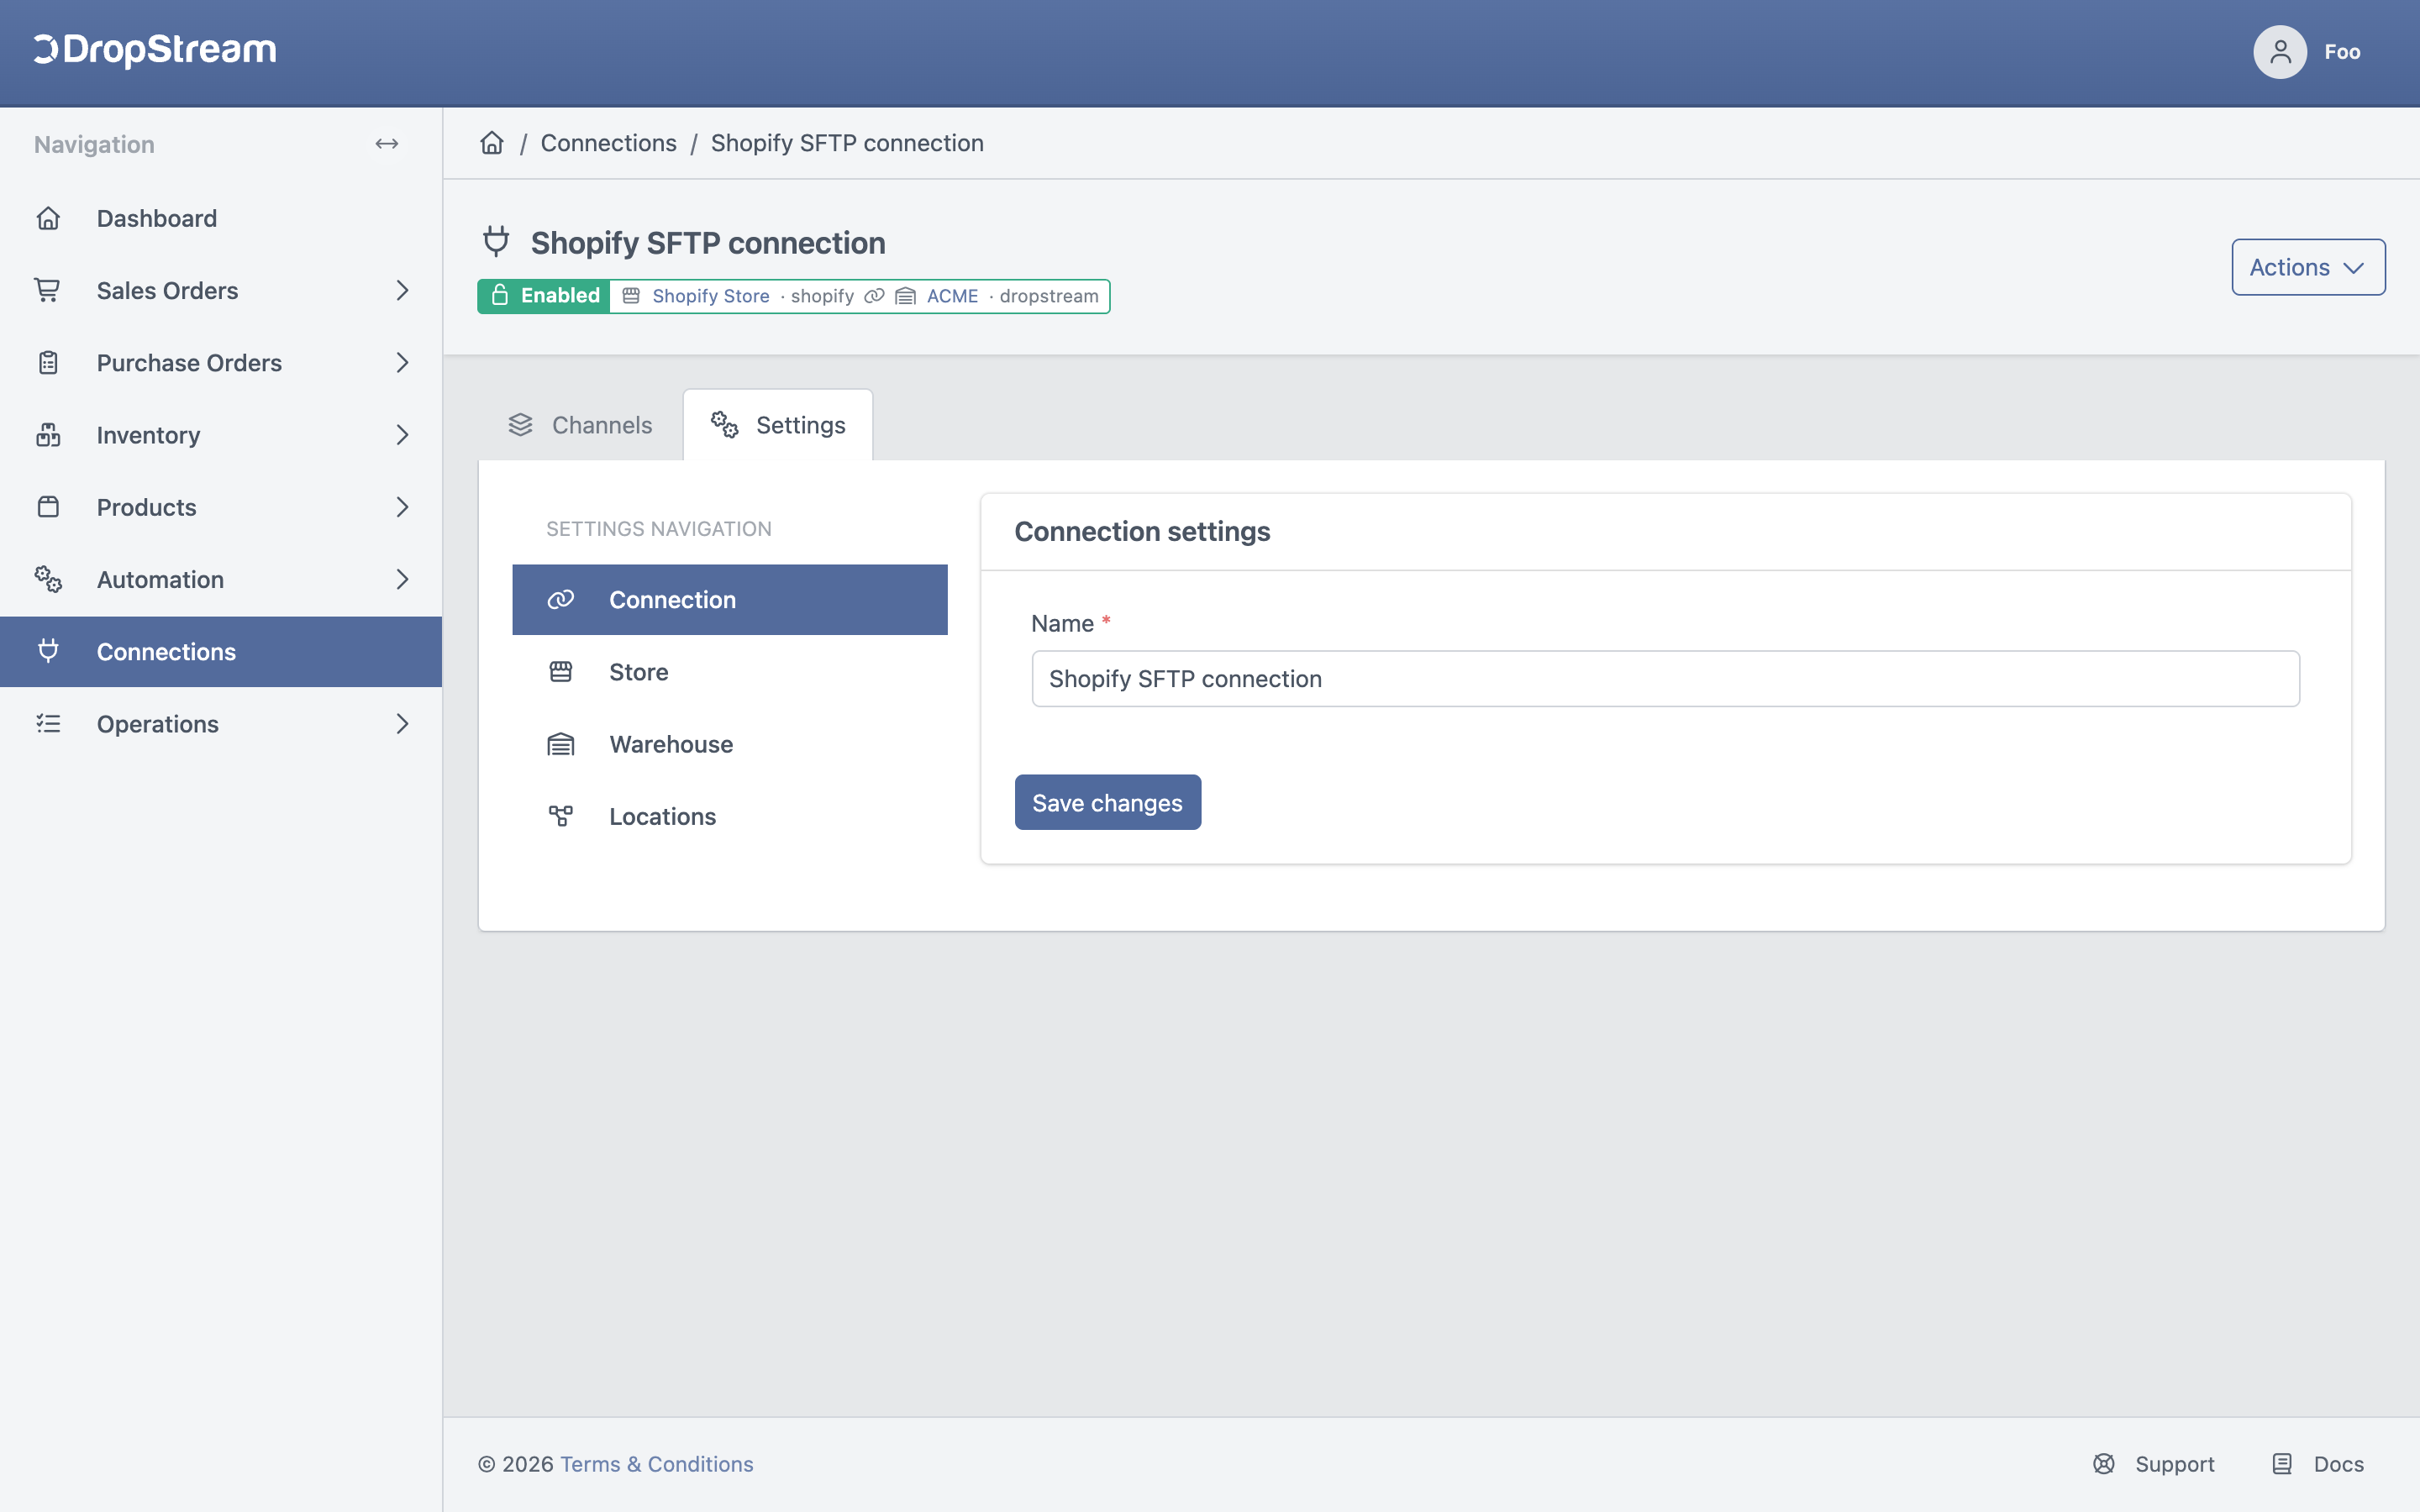
Task: Click the Save changes button
Action: coord(1108,802)
